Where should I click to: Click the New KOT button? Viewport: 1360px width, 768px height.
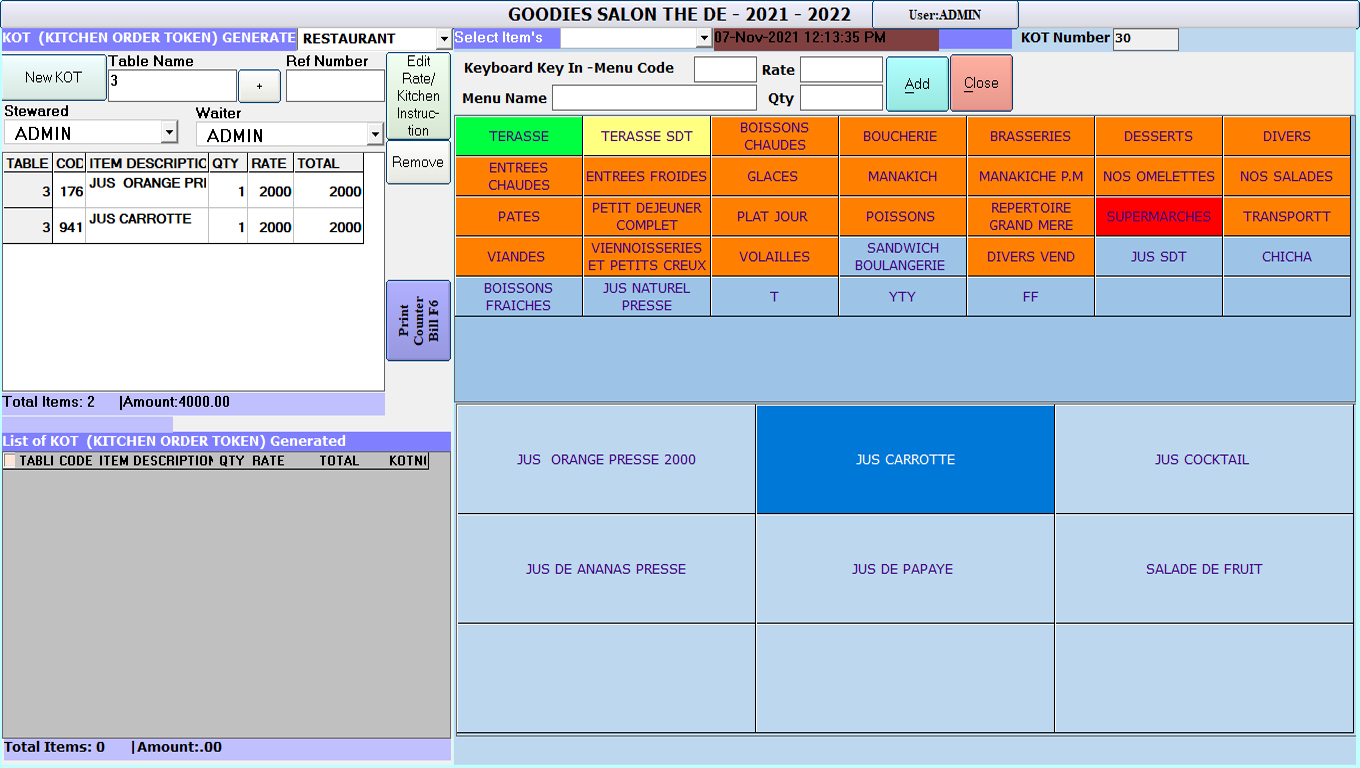[54, 77]
